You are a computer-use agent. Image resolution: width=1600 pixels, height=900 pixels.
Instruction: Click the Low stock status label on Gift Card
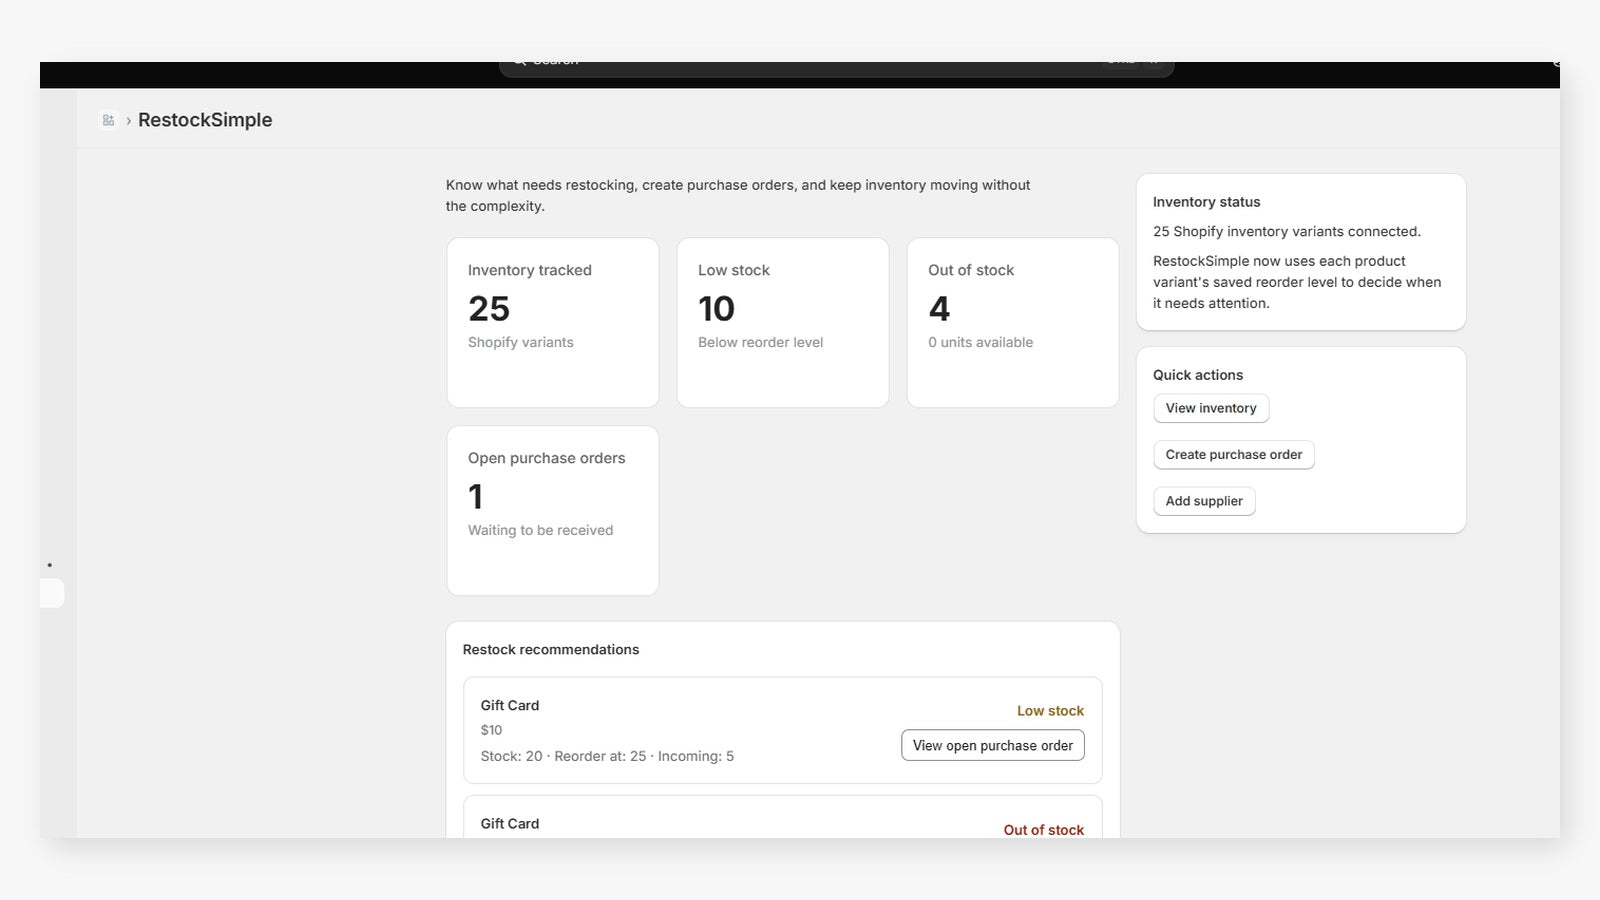(x=1051, y=711)
